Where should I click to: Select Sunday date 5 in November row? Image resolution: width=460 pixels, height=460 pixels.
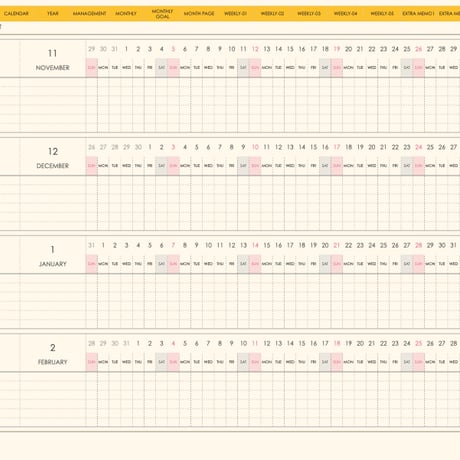(173, 49)
